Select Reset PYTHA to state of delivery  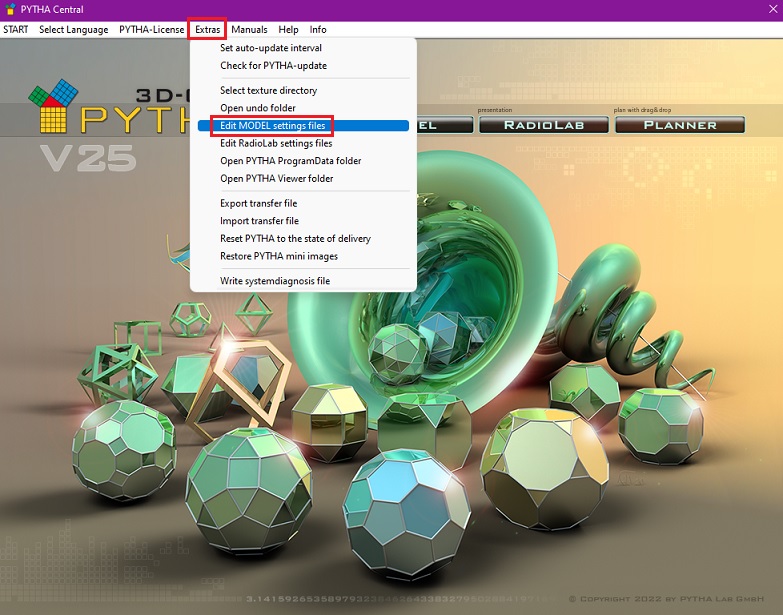[x=303, y=239]
